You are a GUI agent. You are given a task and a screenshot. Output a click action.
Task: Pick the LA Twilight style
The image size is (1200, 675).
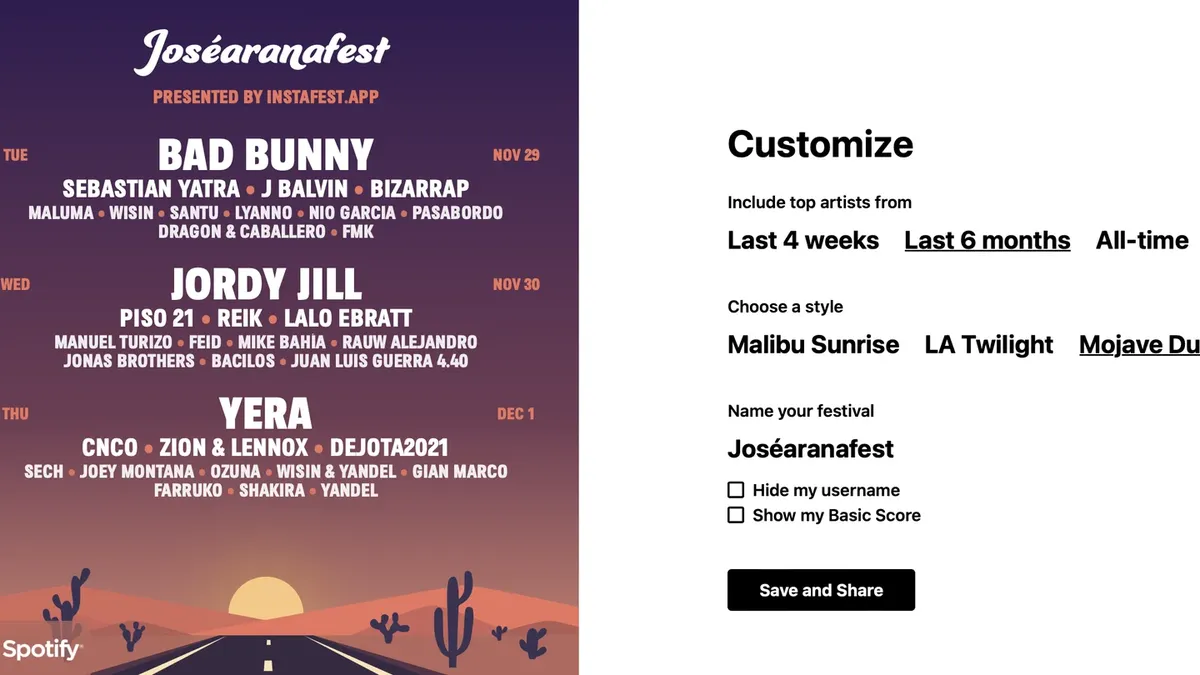coord(989,345)
